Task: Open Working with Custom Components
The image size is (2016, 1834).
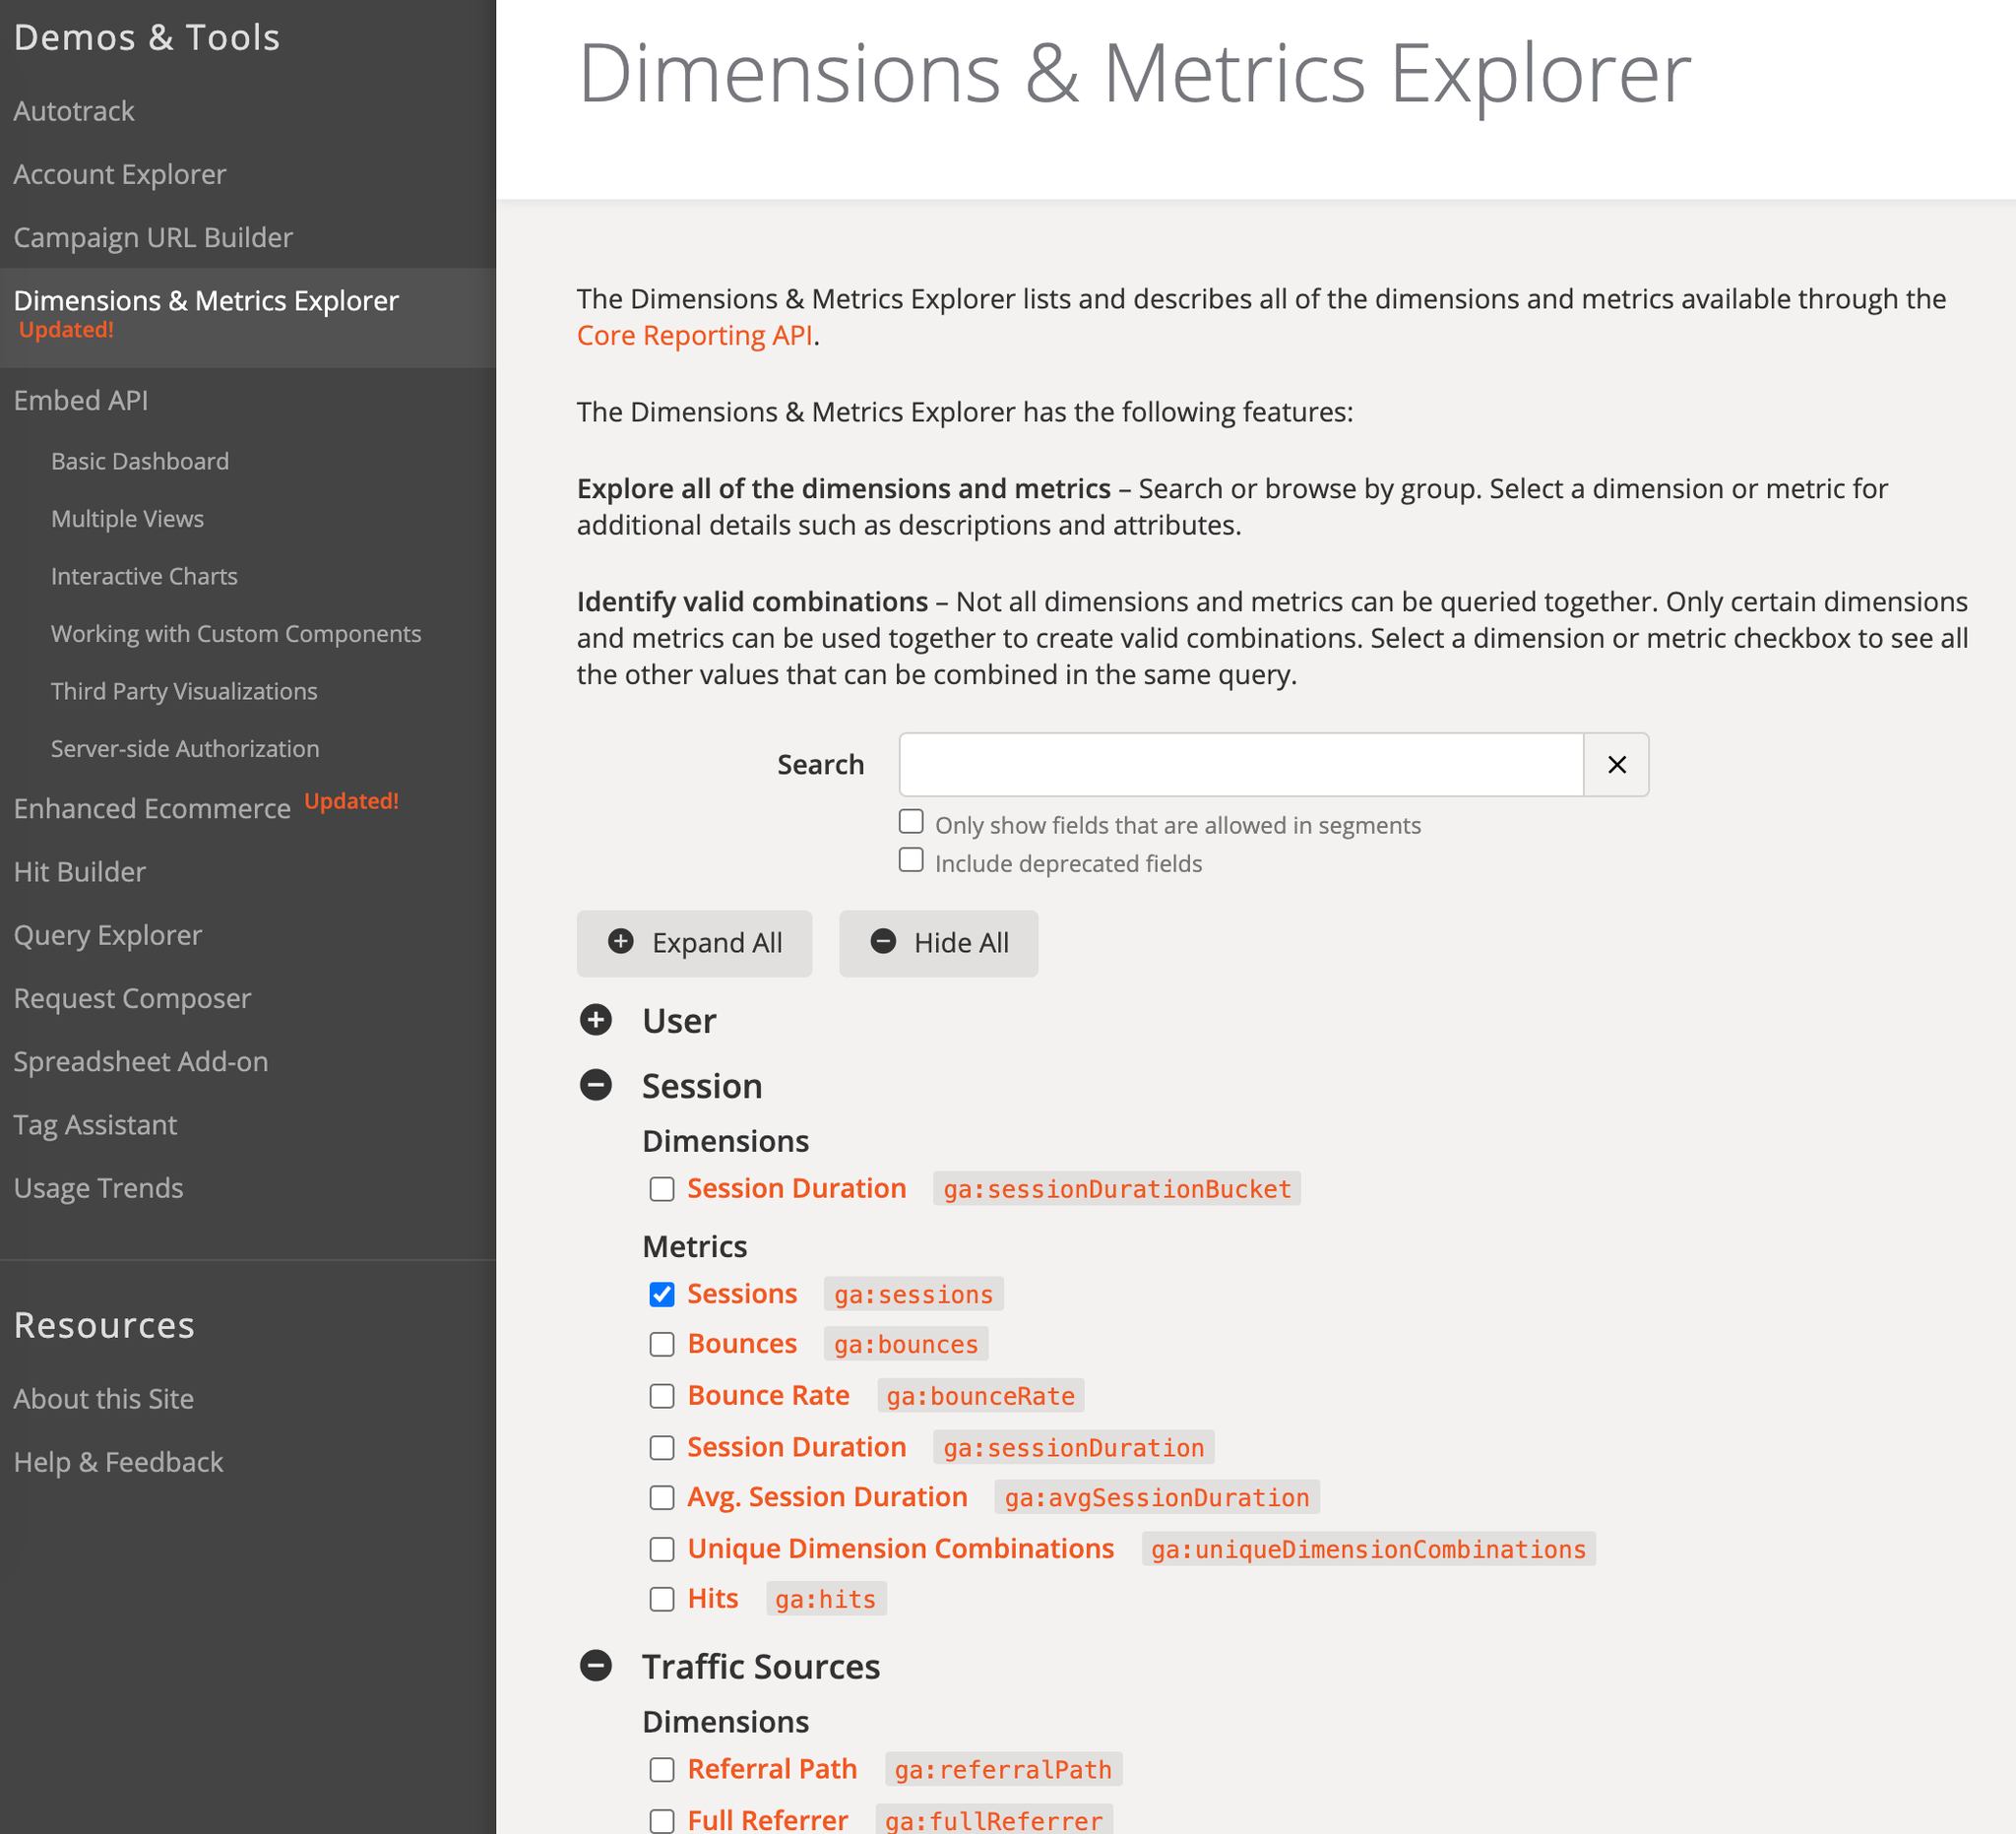Action: [236, 634]
